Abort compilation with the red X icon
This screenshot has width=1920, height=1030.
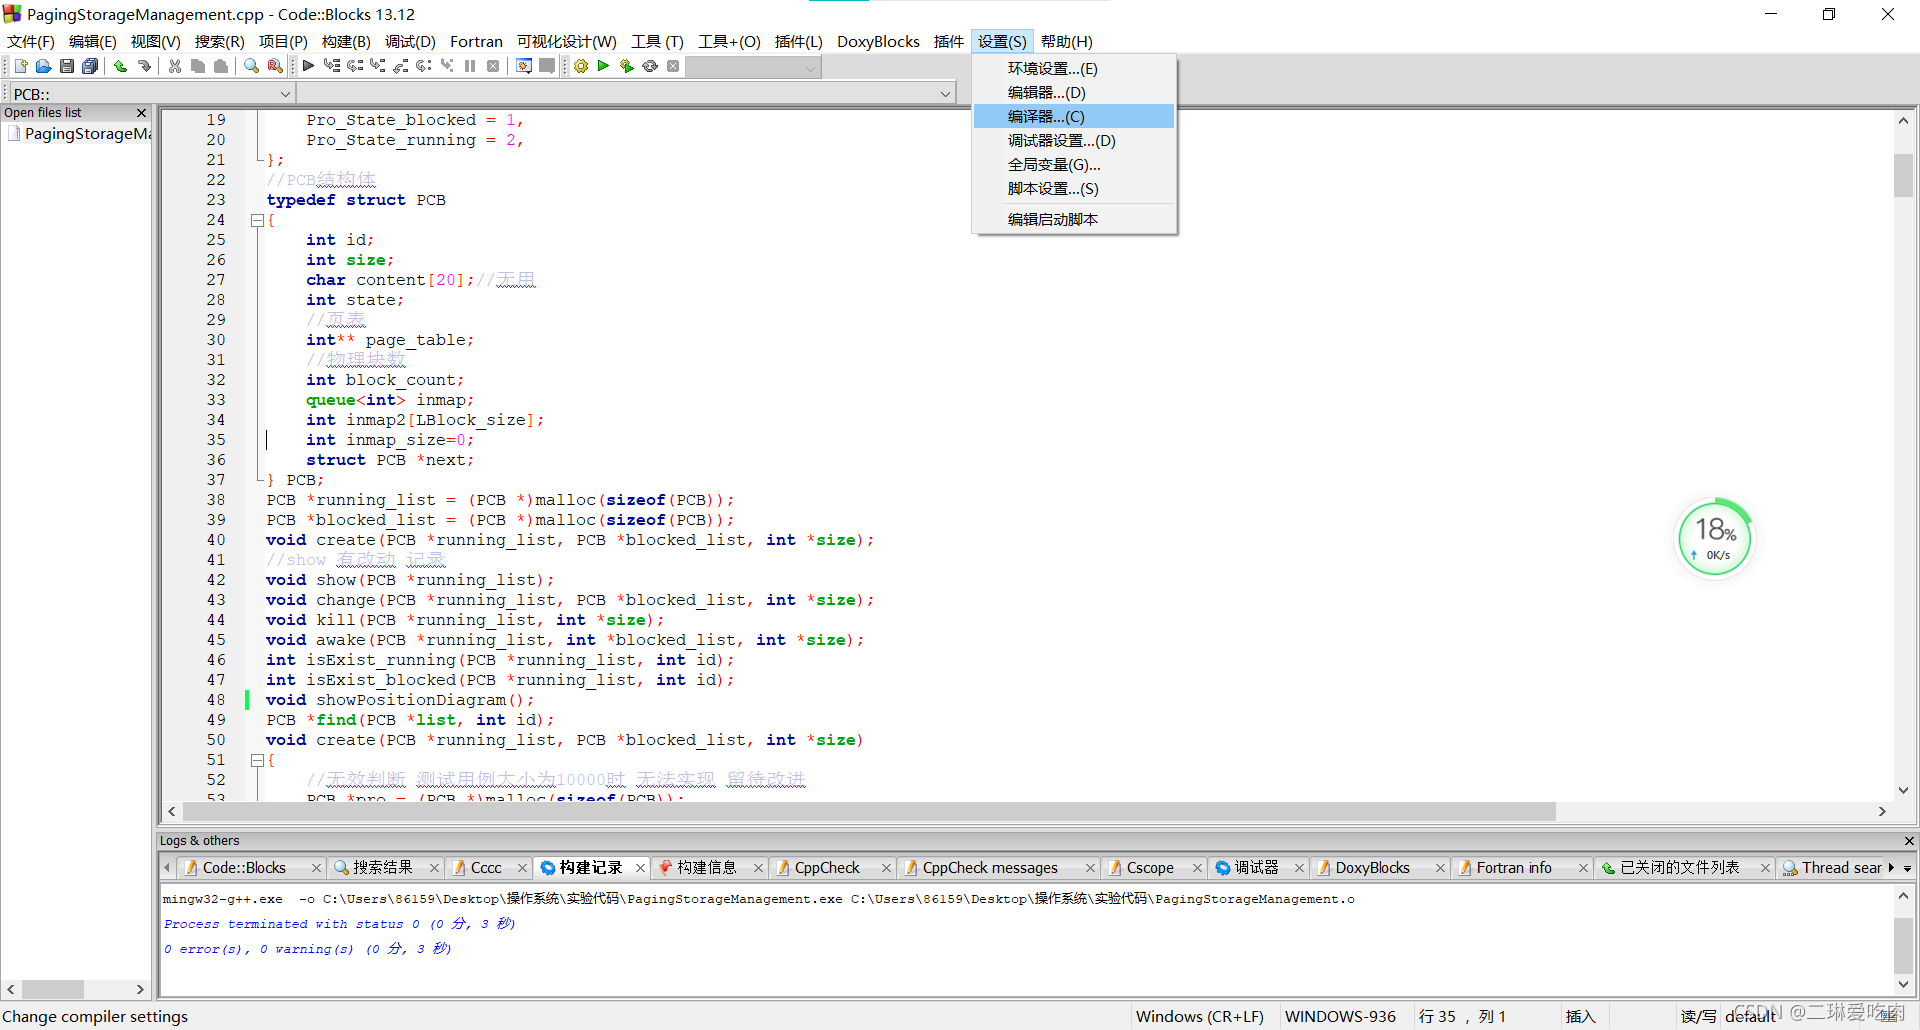click(673, 66)
